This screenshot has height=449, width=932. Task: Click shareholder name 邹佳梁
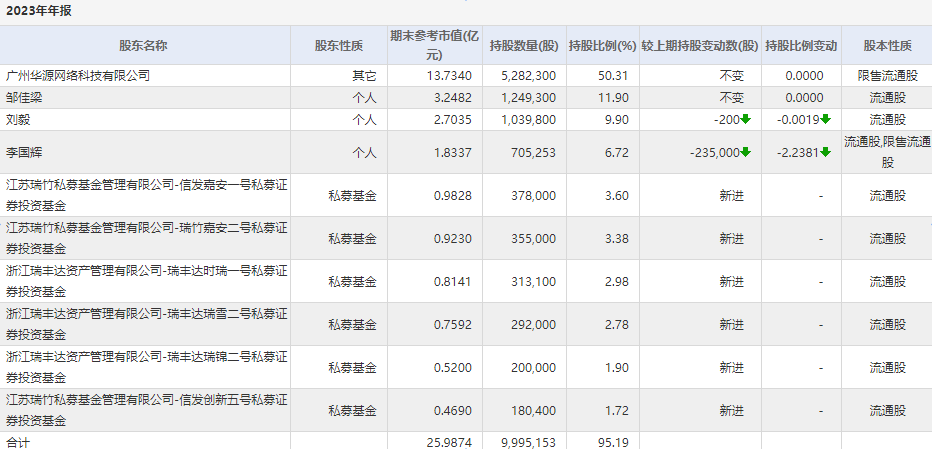24,98
